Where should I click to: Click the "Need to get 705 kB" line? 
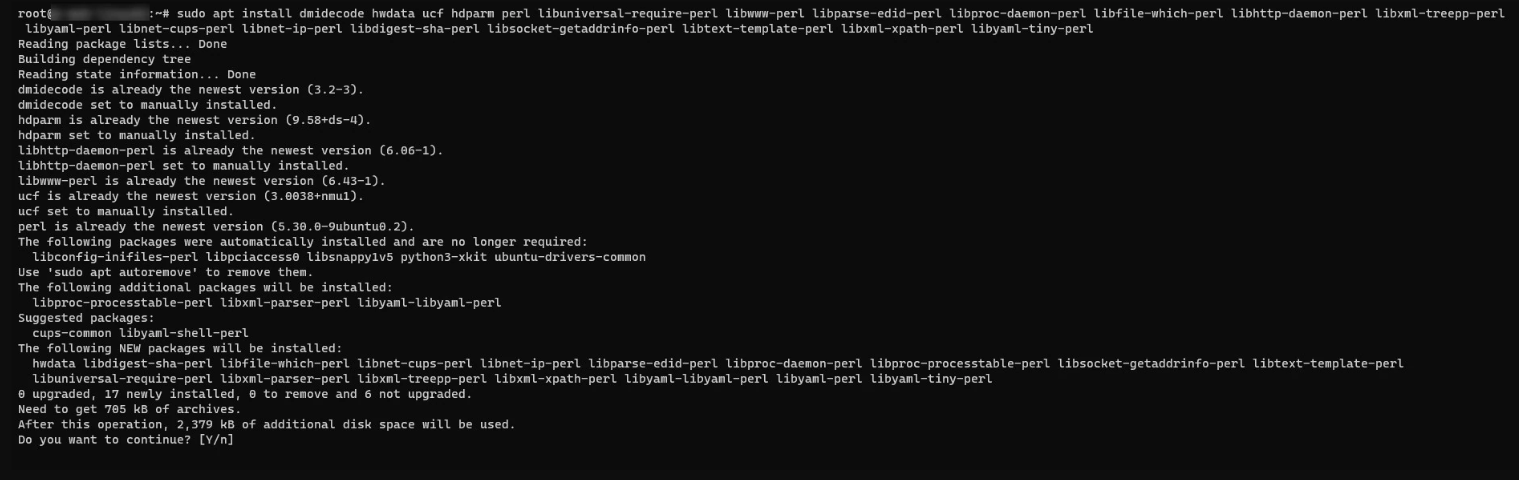click(x=129, y=409)
